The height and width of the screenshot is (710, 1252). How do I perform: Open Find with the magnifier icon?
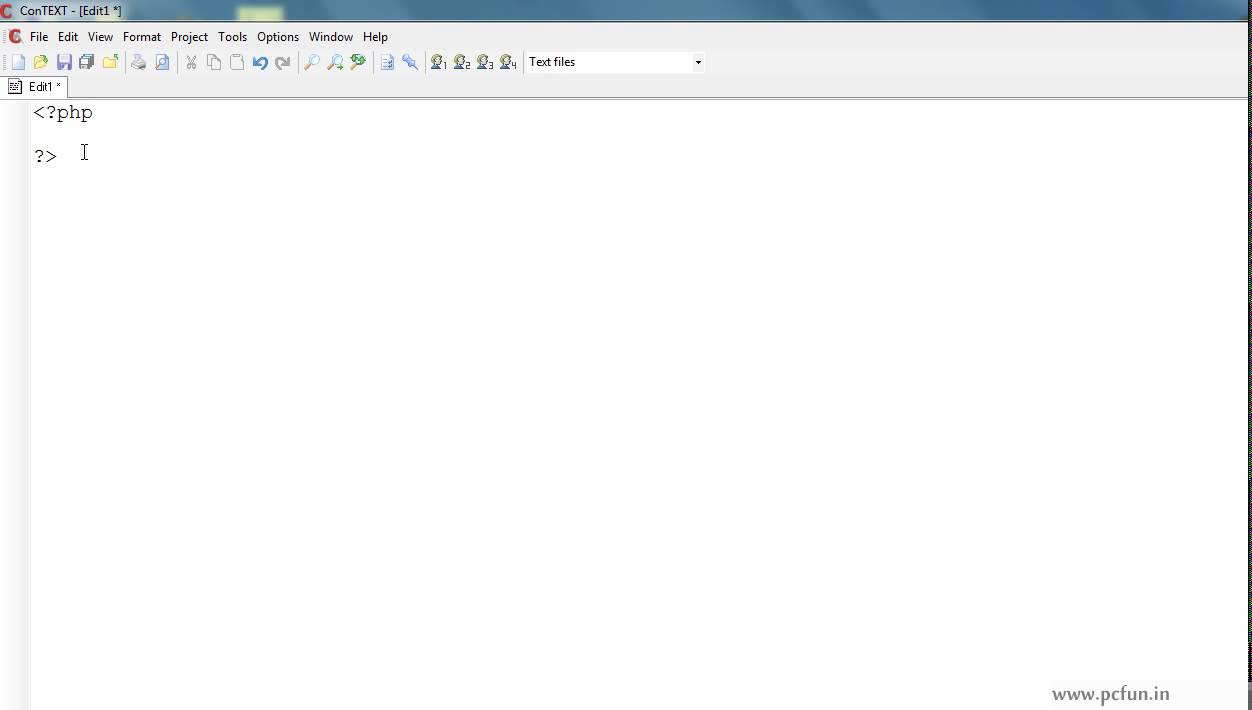[312, 62]
